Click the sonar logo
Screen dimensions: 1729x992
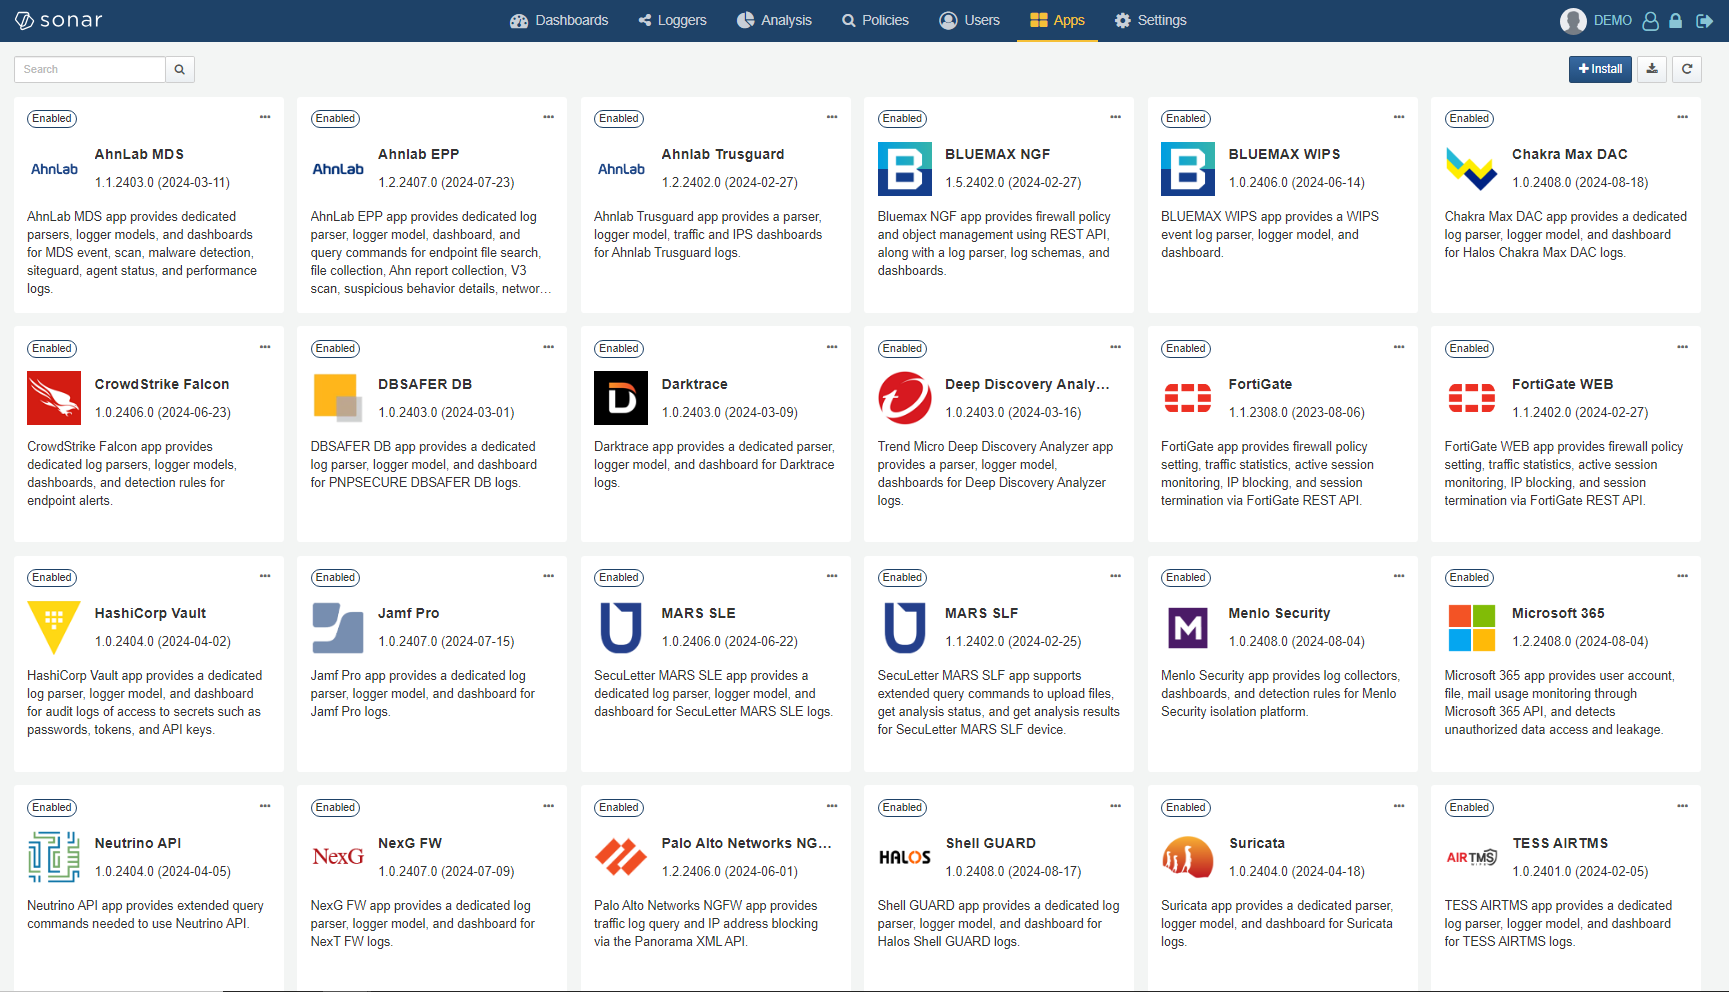point(58,20)
